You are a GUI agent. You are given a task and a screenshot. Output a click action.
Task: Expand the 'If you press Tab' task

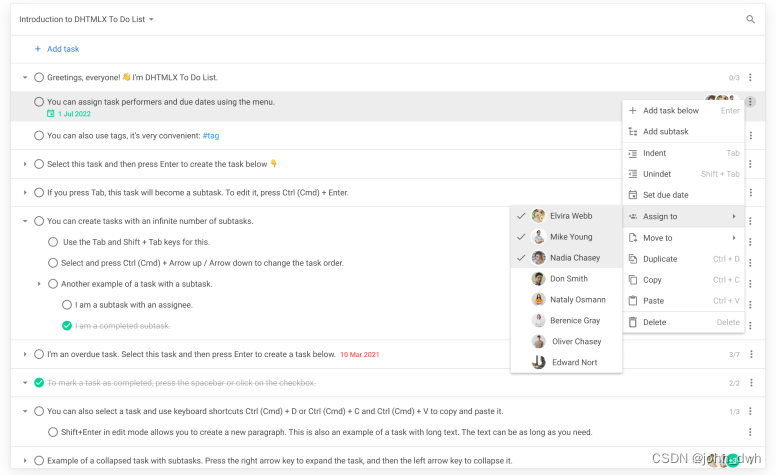25,192
